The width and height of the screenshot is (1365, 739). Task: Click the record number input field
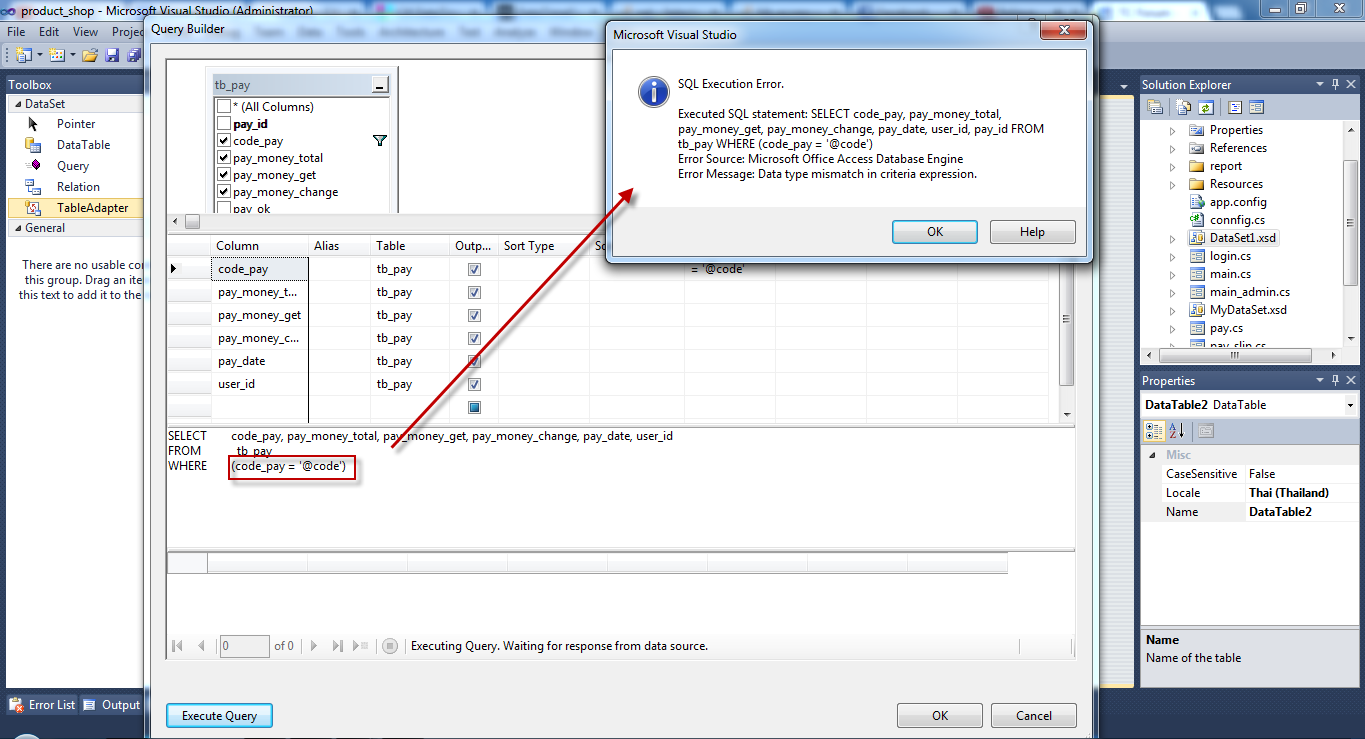pyautogui.click(x=244, y=646)
